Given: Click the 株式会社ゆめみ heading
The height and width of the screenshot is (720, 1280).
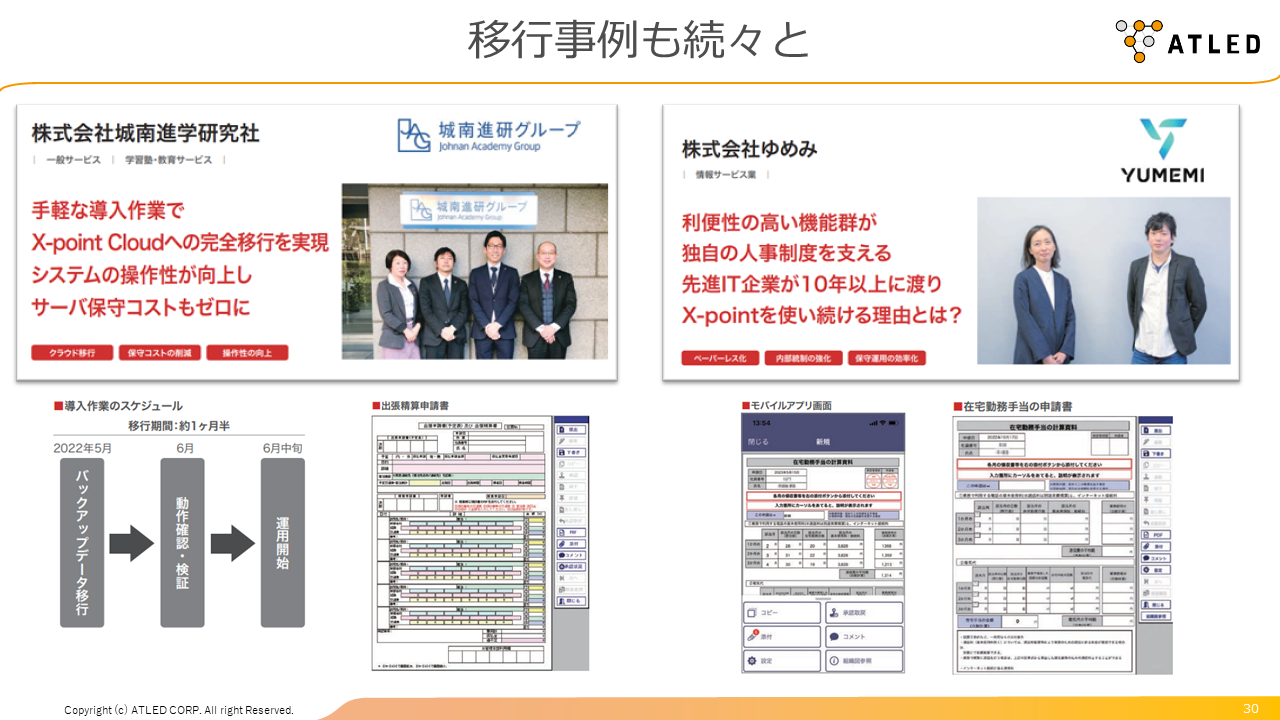Looking at the screenshot, I should [750, 149].
